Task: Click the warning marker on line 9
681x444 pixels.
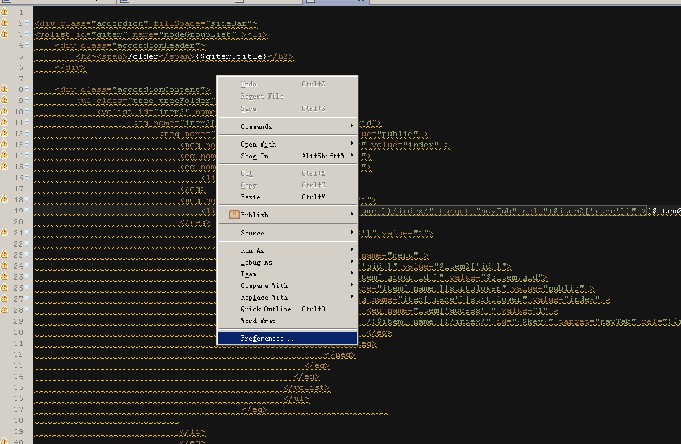Action: (x=5, y=99)
